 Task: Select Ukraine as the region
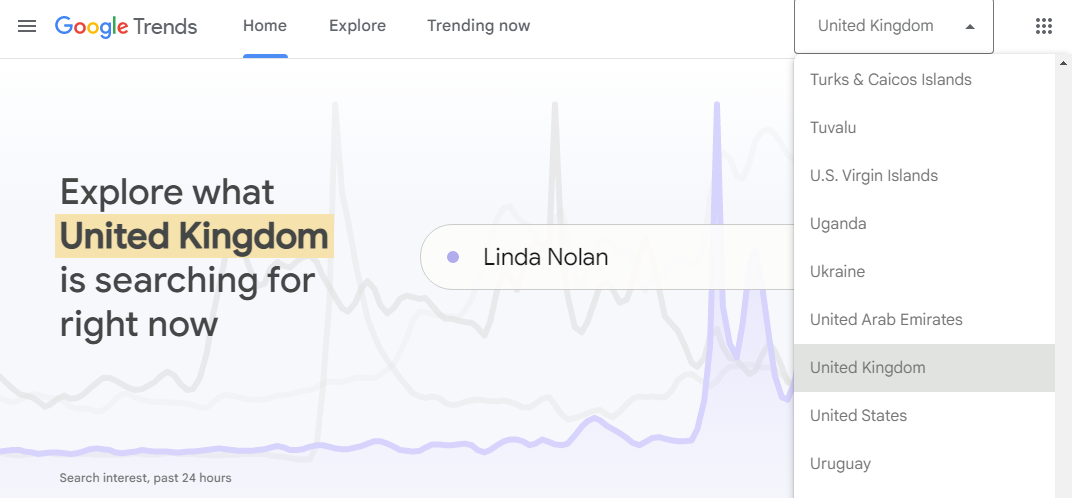[x=924, y=272]
